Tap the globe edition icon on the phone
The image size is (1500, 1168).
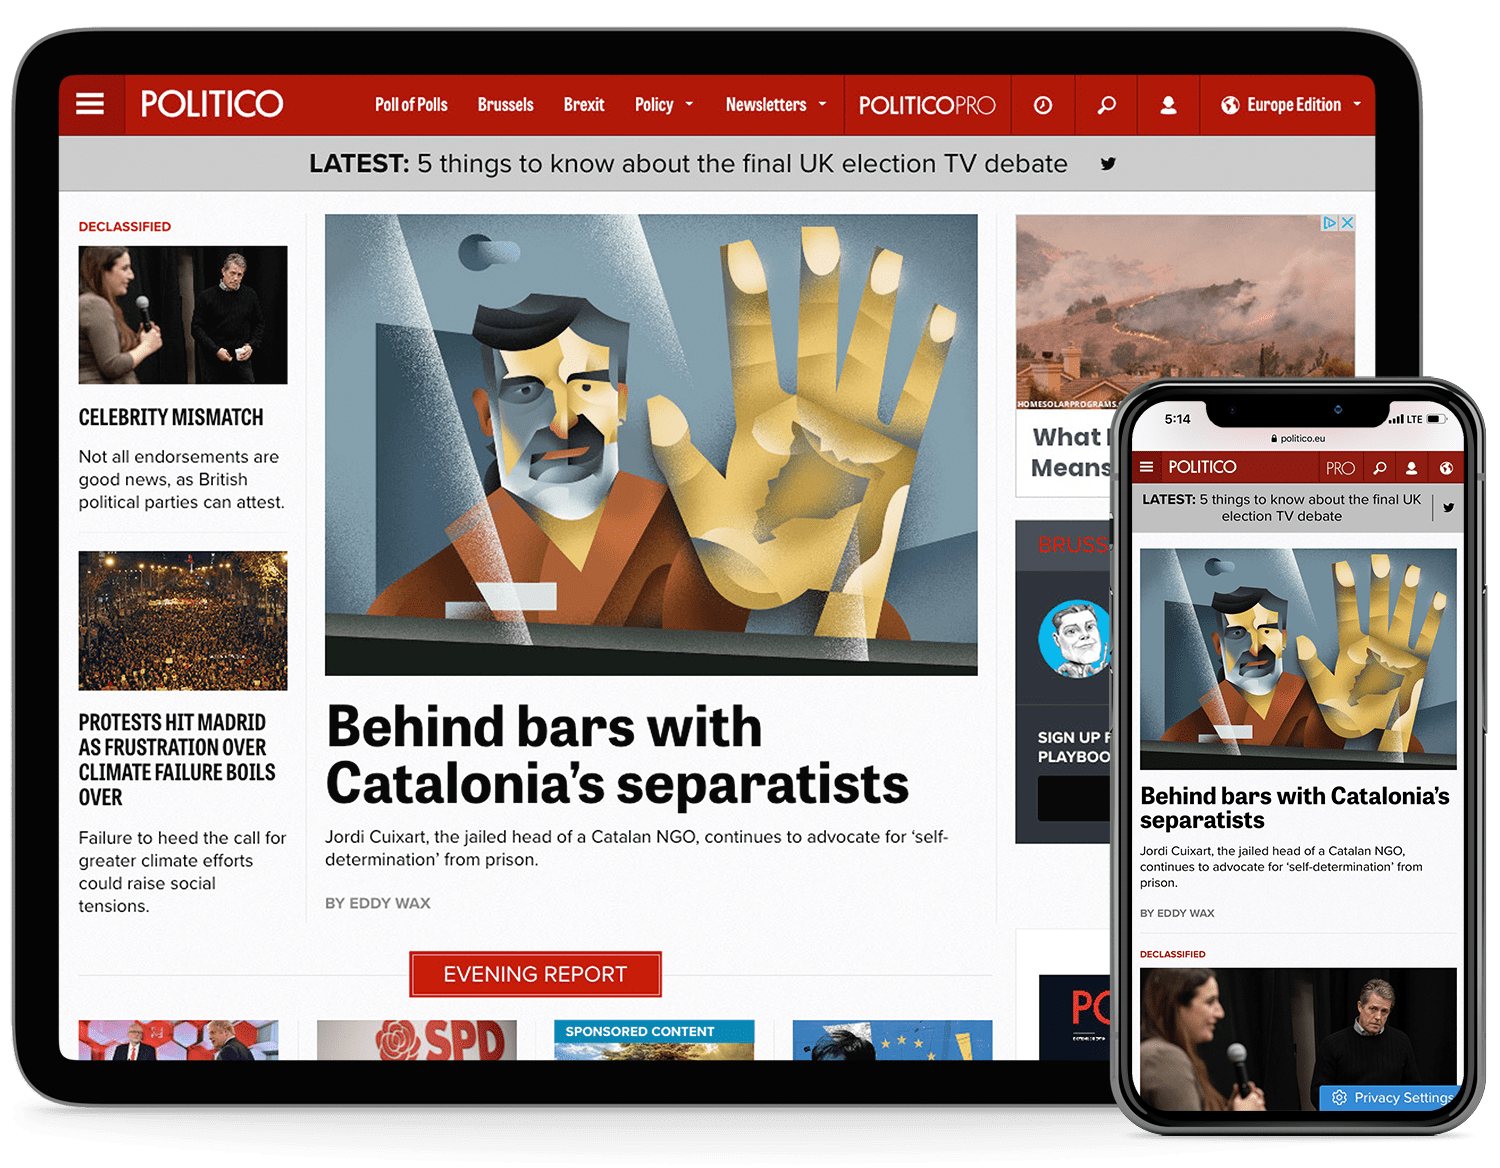1446,468
